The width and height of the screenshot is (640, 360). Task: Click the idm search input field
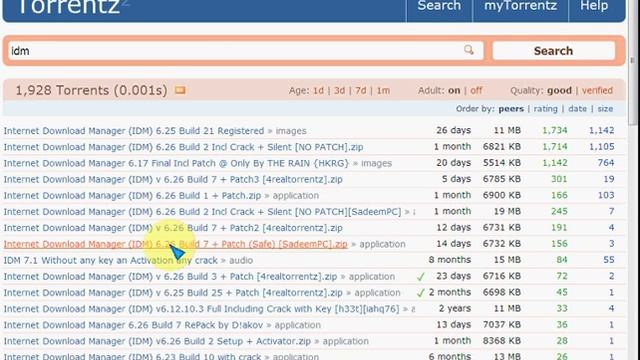coord(246,51)
